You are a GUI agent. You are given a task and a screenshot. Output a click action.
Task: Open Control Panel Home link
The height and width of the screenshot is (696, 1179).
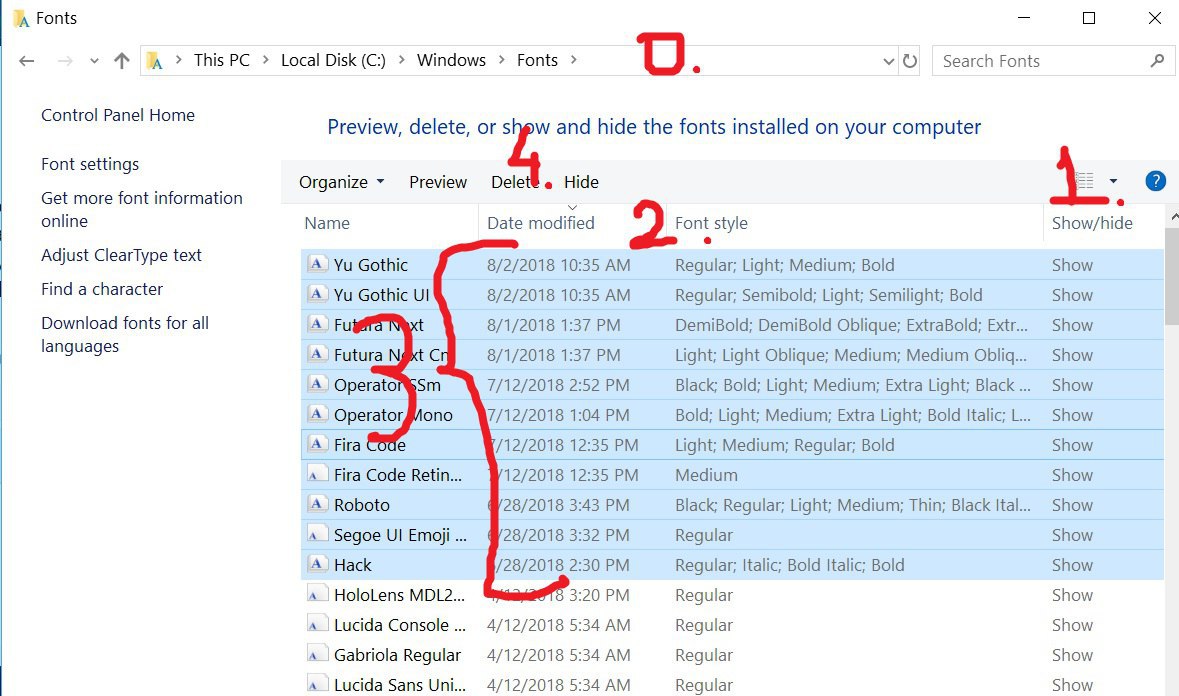118,115
